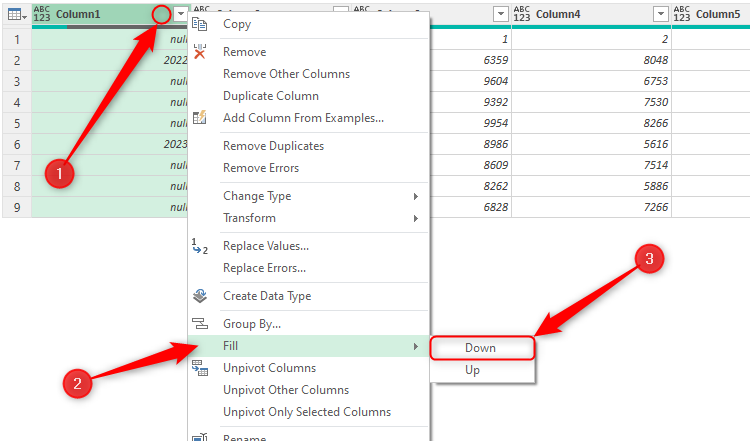This screenshot has height=441, width=750.
Task: Click the ABC123 data type icon of Column4
Action: pos(522,14)
